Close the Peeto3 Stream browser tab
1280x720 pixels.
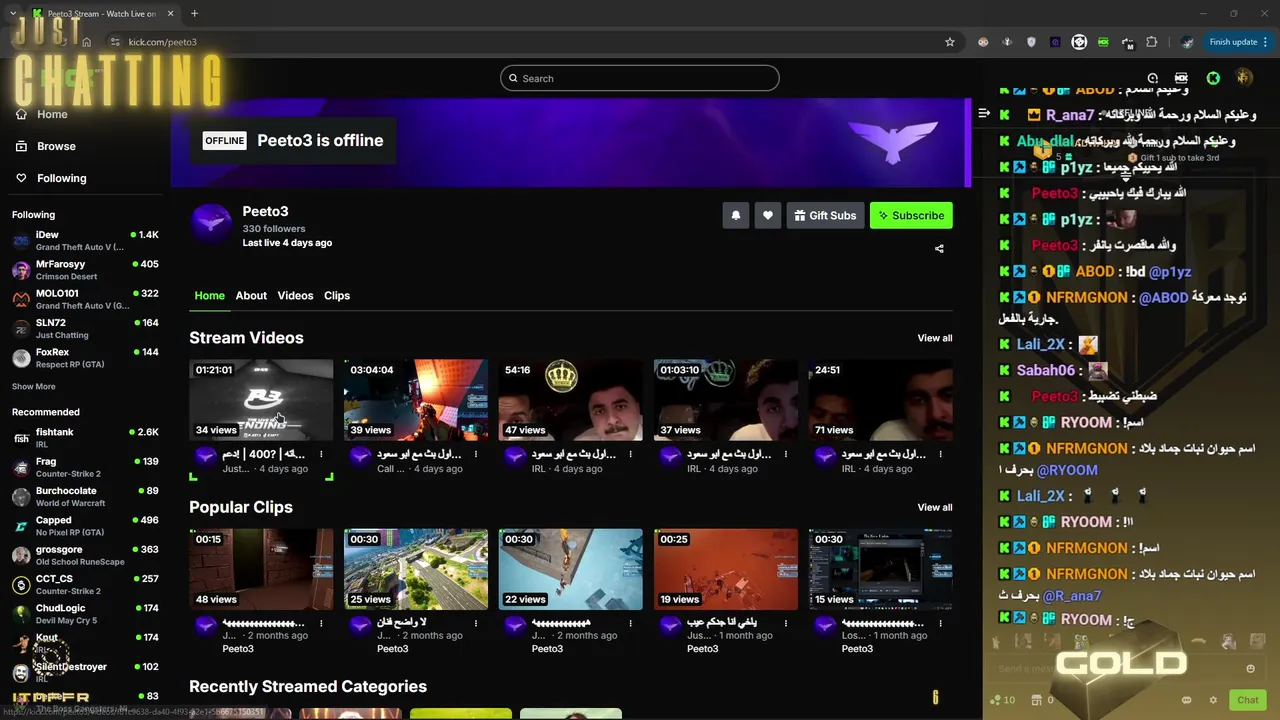coord(170,14)
